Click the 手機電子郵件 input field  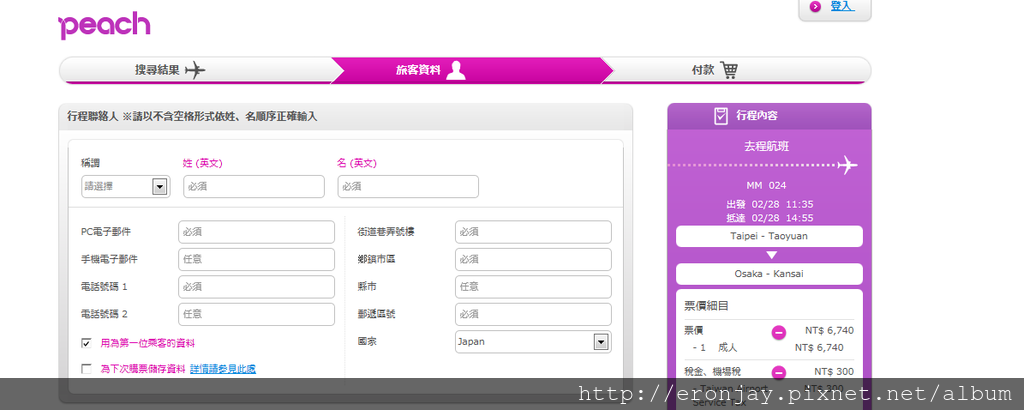tap(257, 259)
